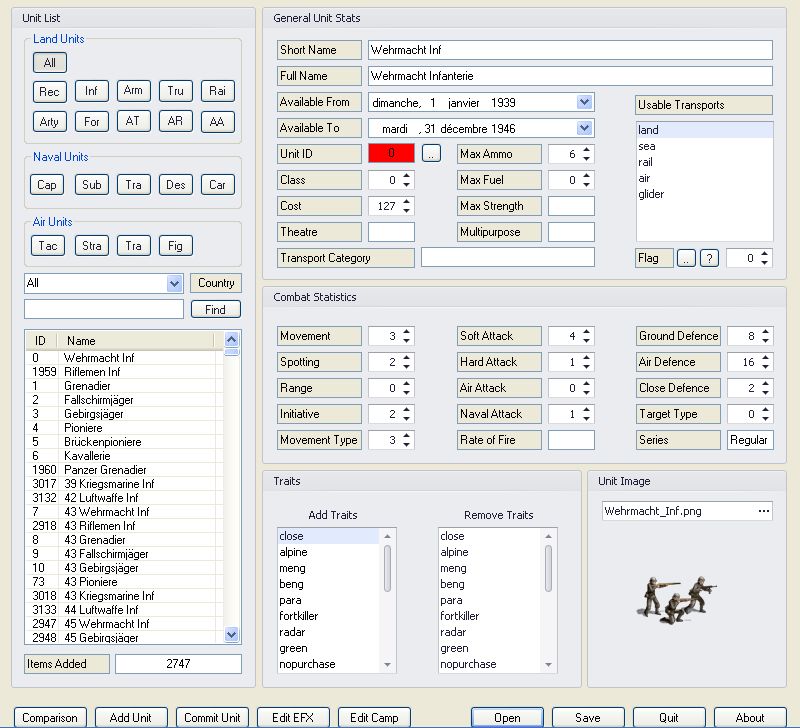Click the Add Unit button
Image resolution: width=800 pixels, height=728 pixels.
click(131, 717)
